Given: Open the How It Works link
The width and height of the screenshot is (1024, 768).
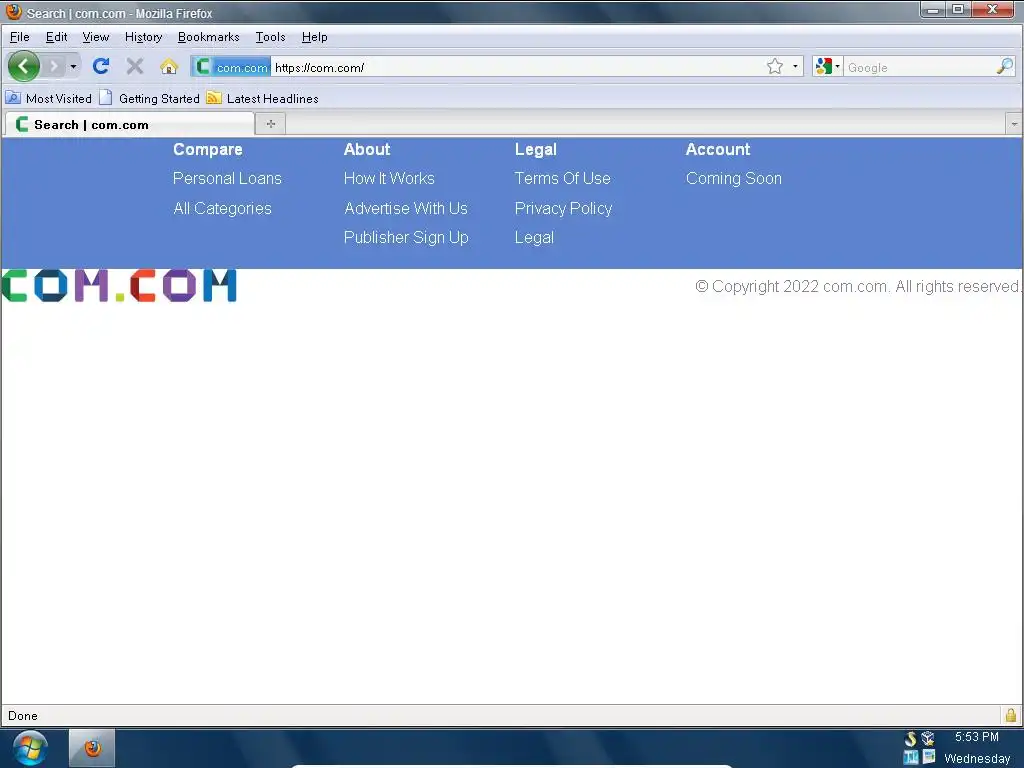Looking at the screenshot, I should tap(389, 178).
